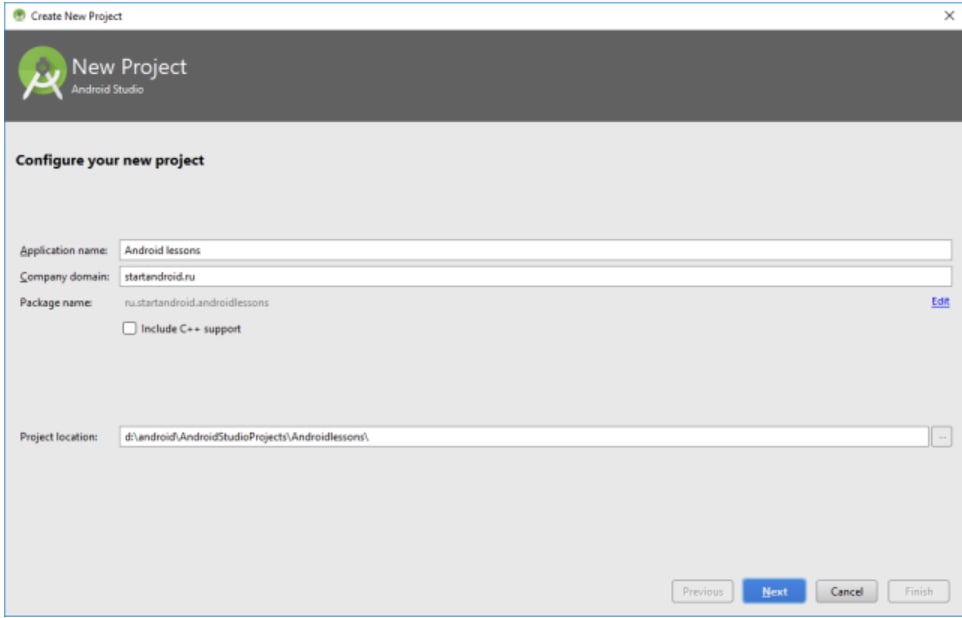Screen dimensions: 962x618
Task: Click the Android Studio logo in header
Action: (x=42, y=73)
